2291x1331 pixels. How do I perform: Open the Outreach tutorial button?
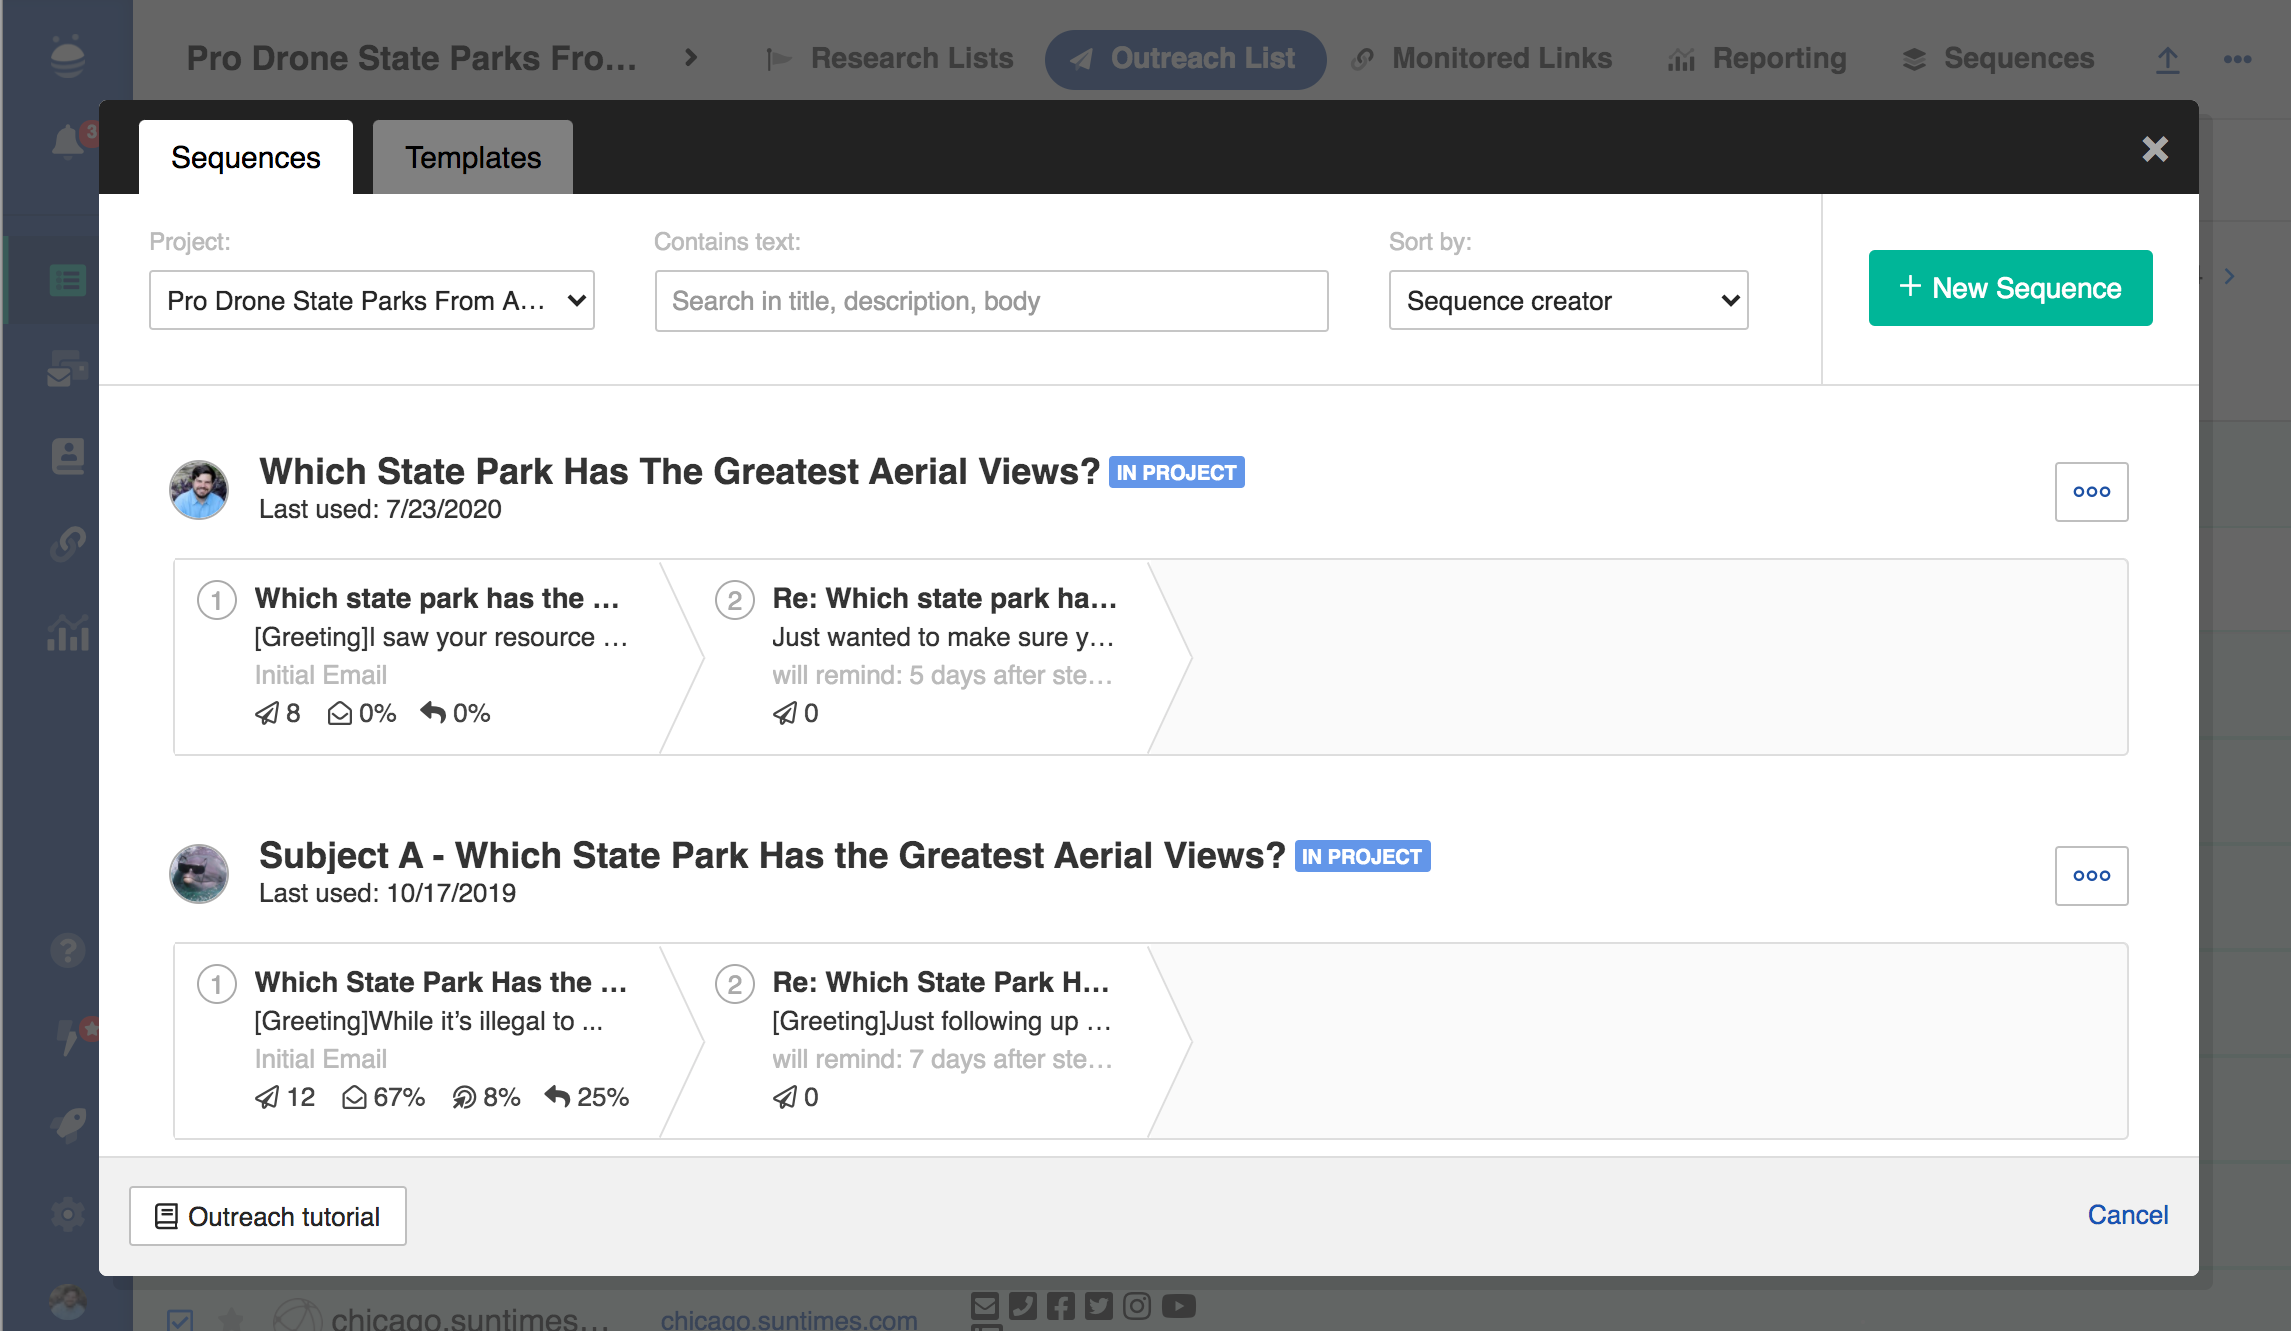coord(268,1216)
